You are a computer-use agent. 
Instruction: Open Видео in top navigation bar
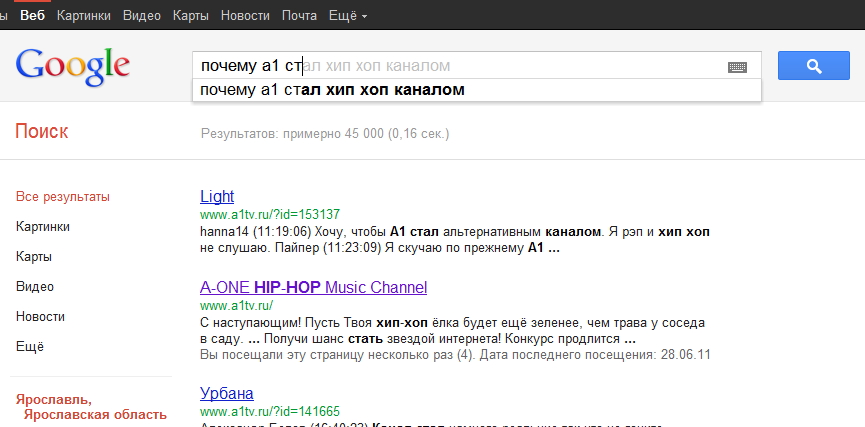coord(142,15)
